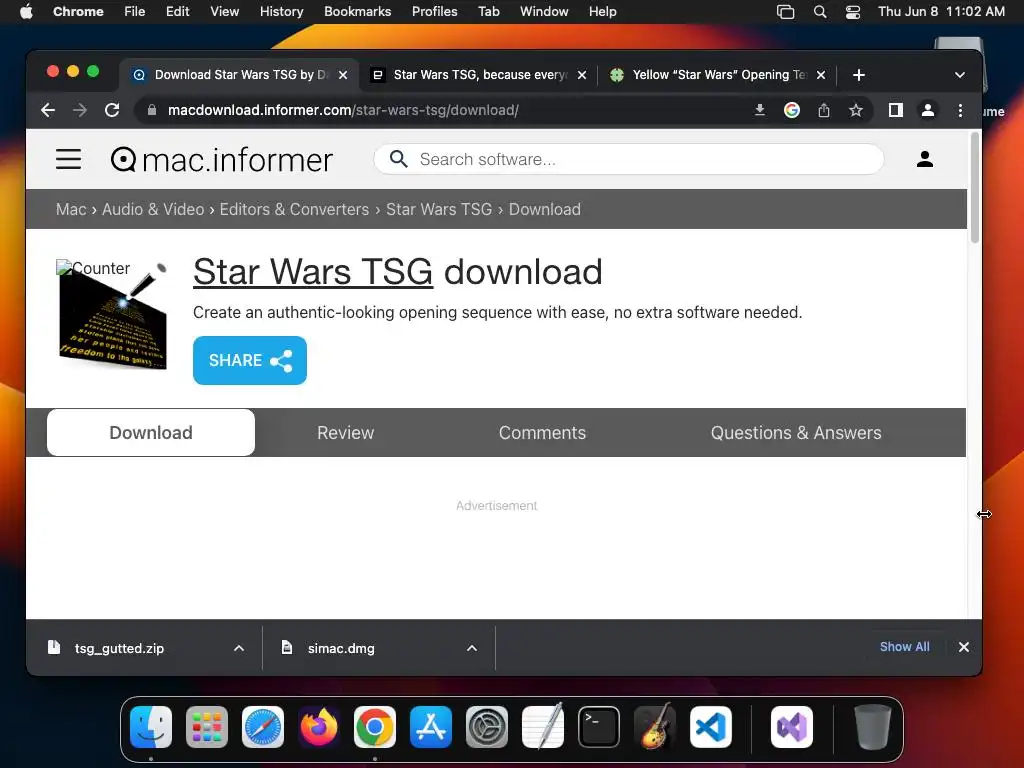This screenshot has width=1024, height=768.
Task: Open the Questions & Answers tab
Action: (x=796, y=432)
